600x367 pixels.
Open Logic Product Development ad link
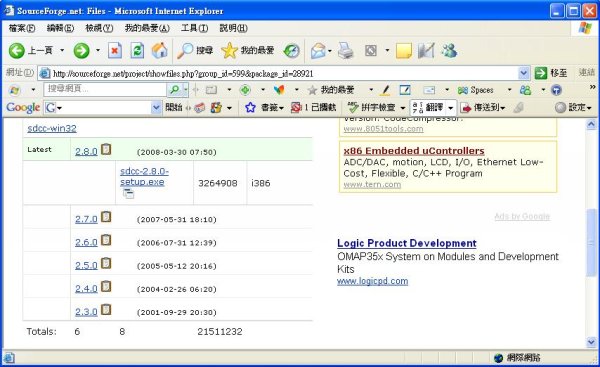407,243
